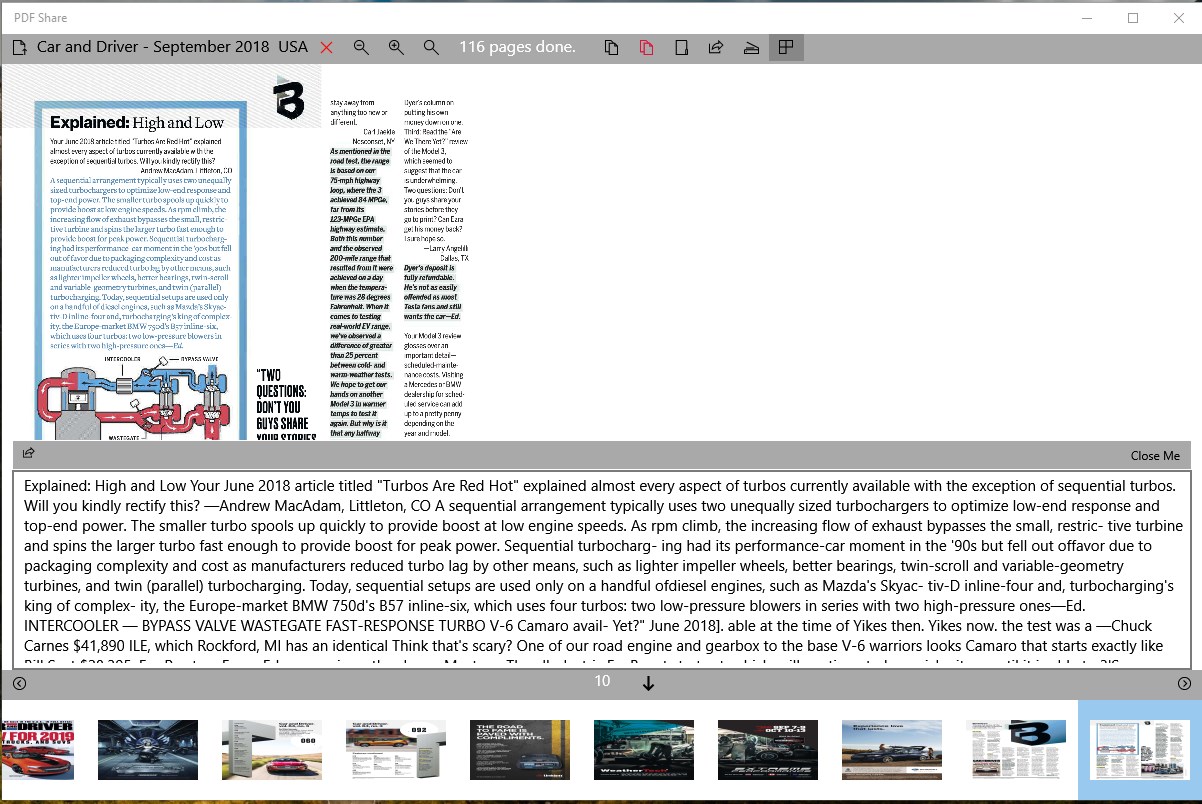Select the thumbnail with orange car listing
This screenshot has width=1202, height=804.
[x=396, y=750]
